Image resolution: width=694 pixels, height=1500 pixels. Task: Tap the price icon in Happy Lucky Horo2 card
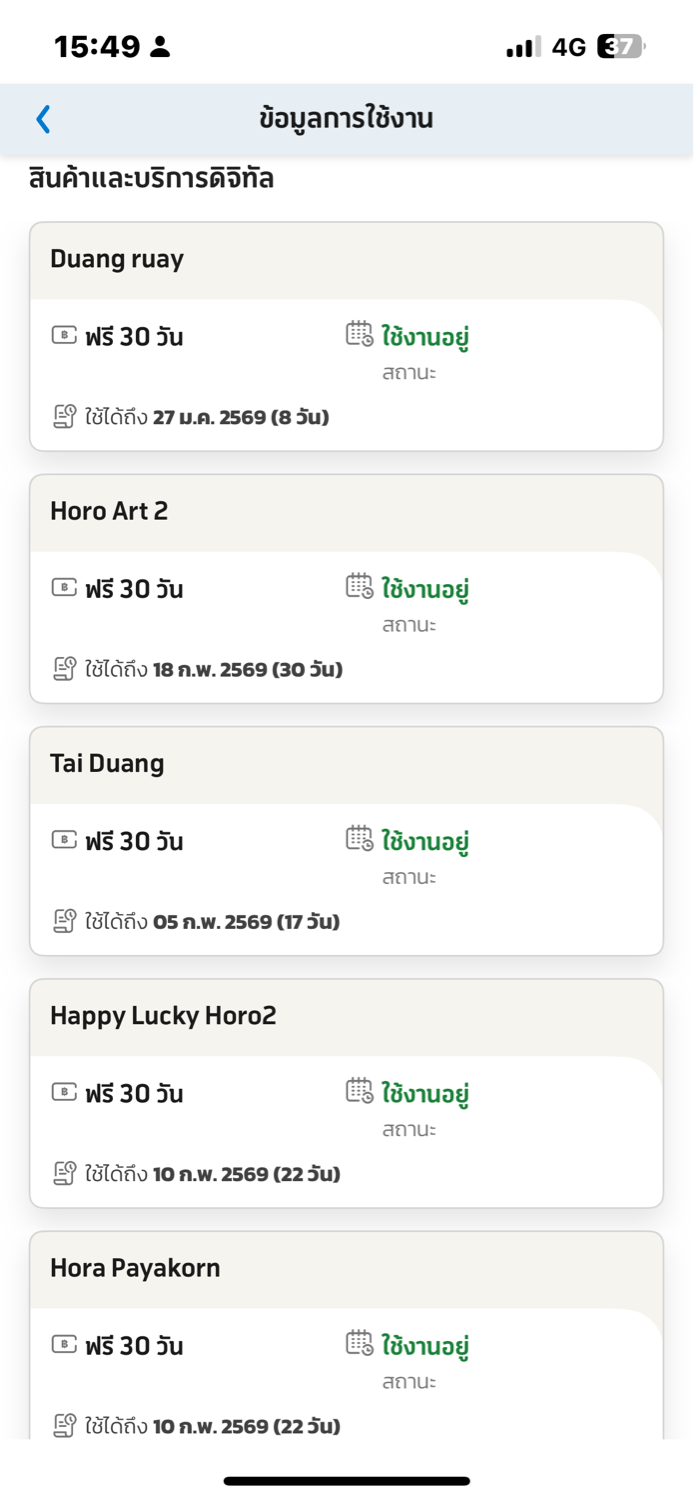[x=64, y=1091]
